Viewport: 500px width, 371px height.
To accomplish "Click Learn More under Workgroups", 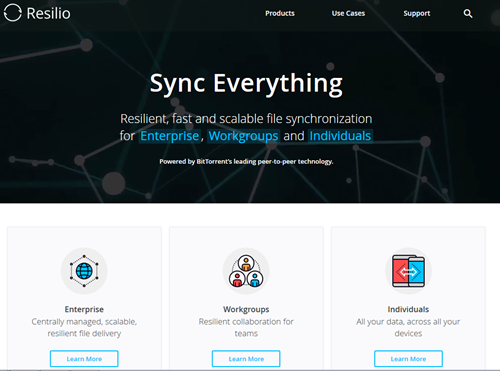I will pos(246,359).
